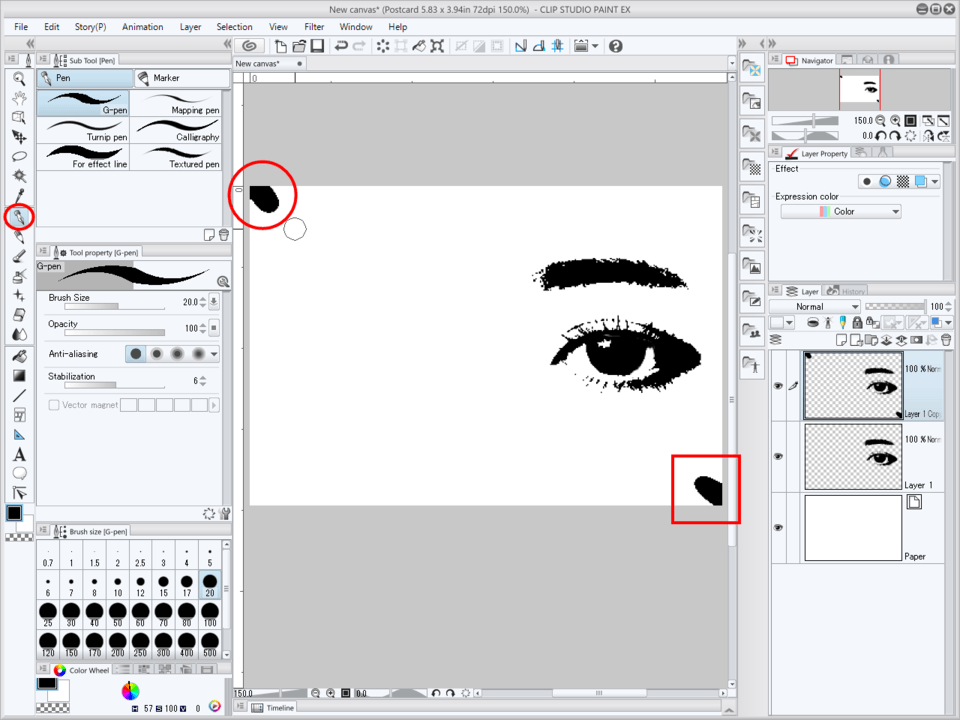The width and height of the screenshot is (960, 720).
Task: Open the CLIP STUDIO spiral icon
Action: 250,46
